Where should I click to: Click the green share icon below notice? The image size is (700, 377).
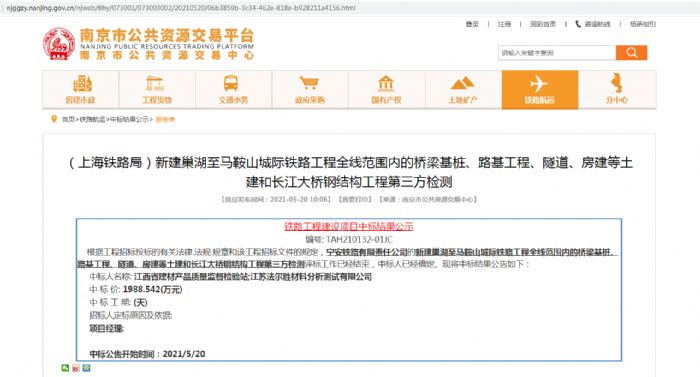65,368
